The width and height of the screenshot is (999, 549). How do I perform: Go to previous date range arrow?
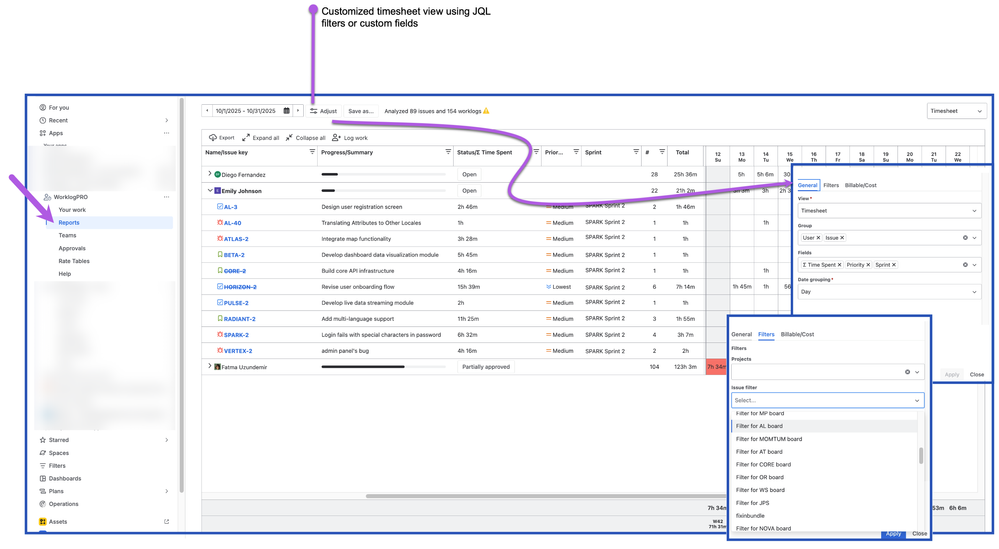(207, 111)
